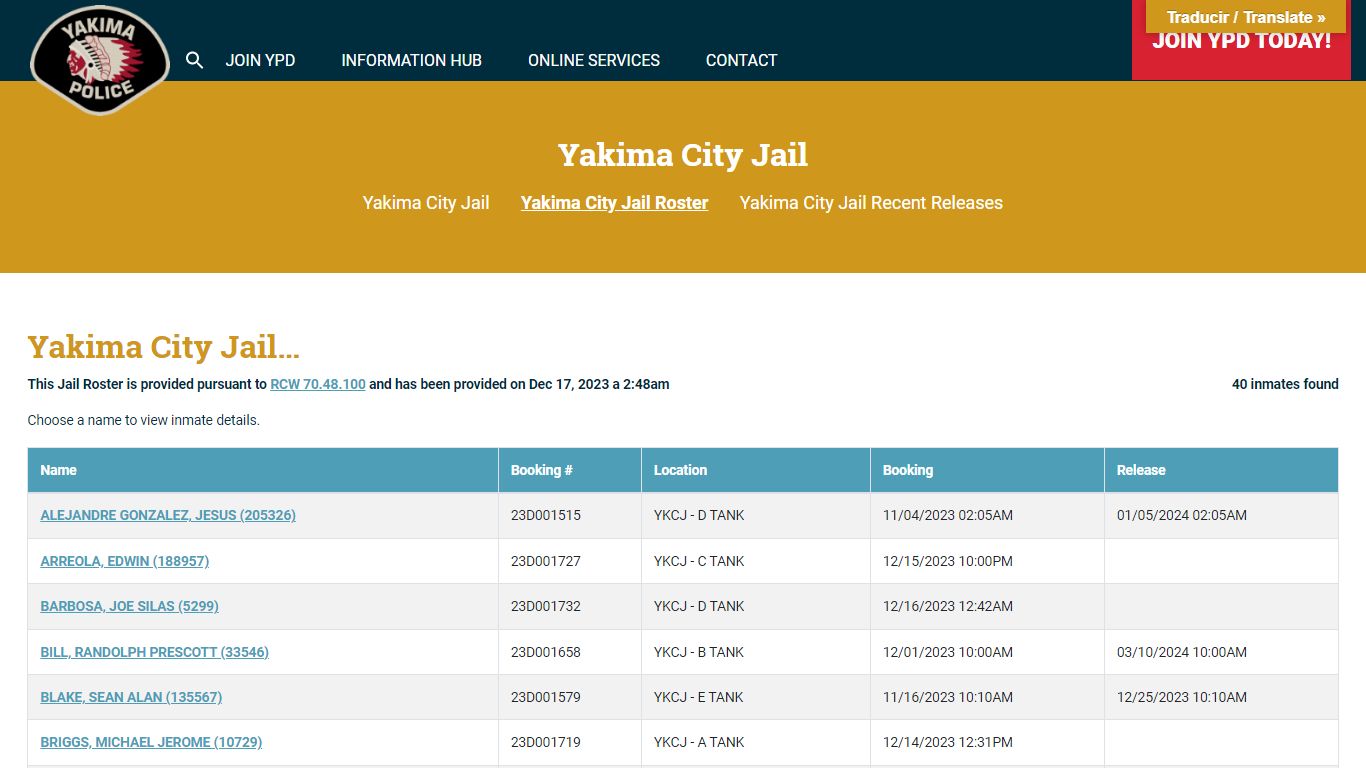Open BRIGGS, MICHAEL JEROME inmate record

click(151, 742)
